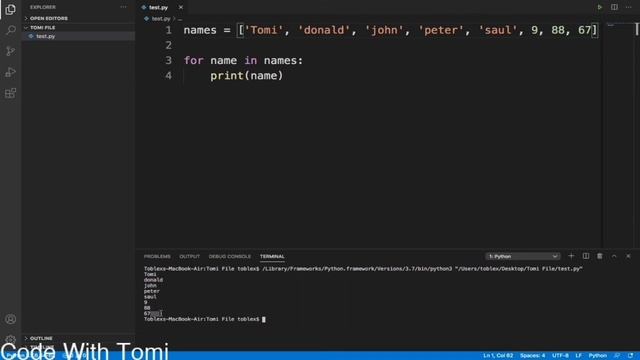640x360 pixels.
Task: Click the word 'print' on line 4
Action: pyautogui.click(x=227, y=76)
